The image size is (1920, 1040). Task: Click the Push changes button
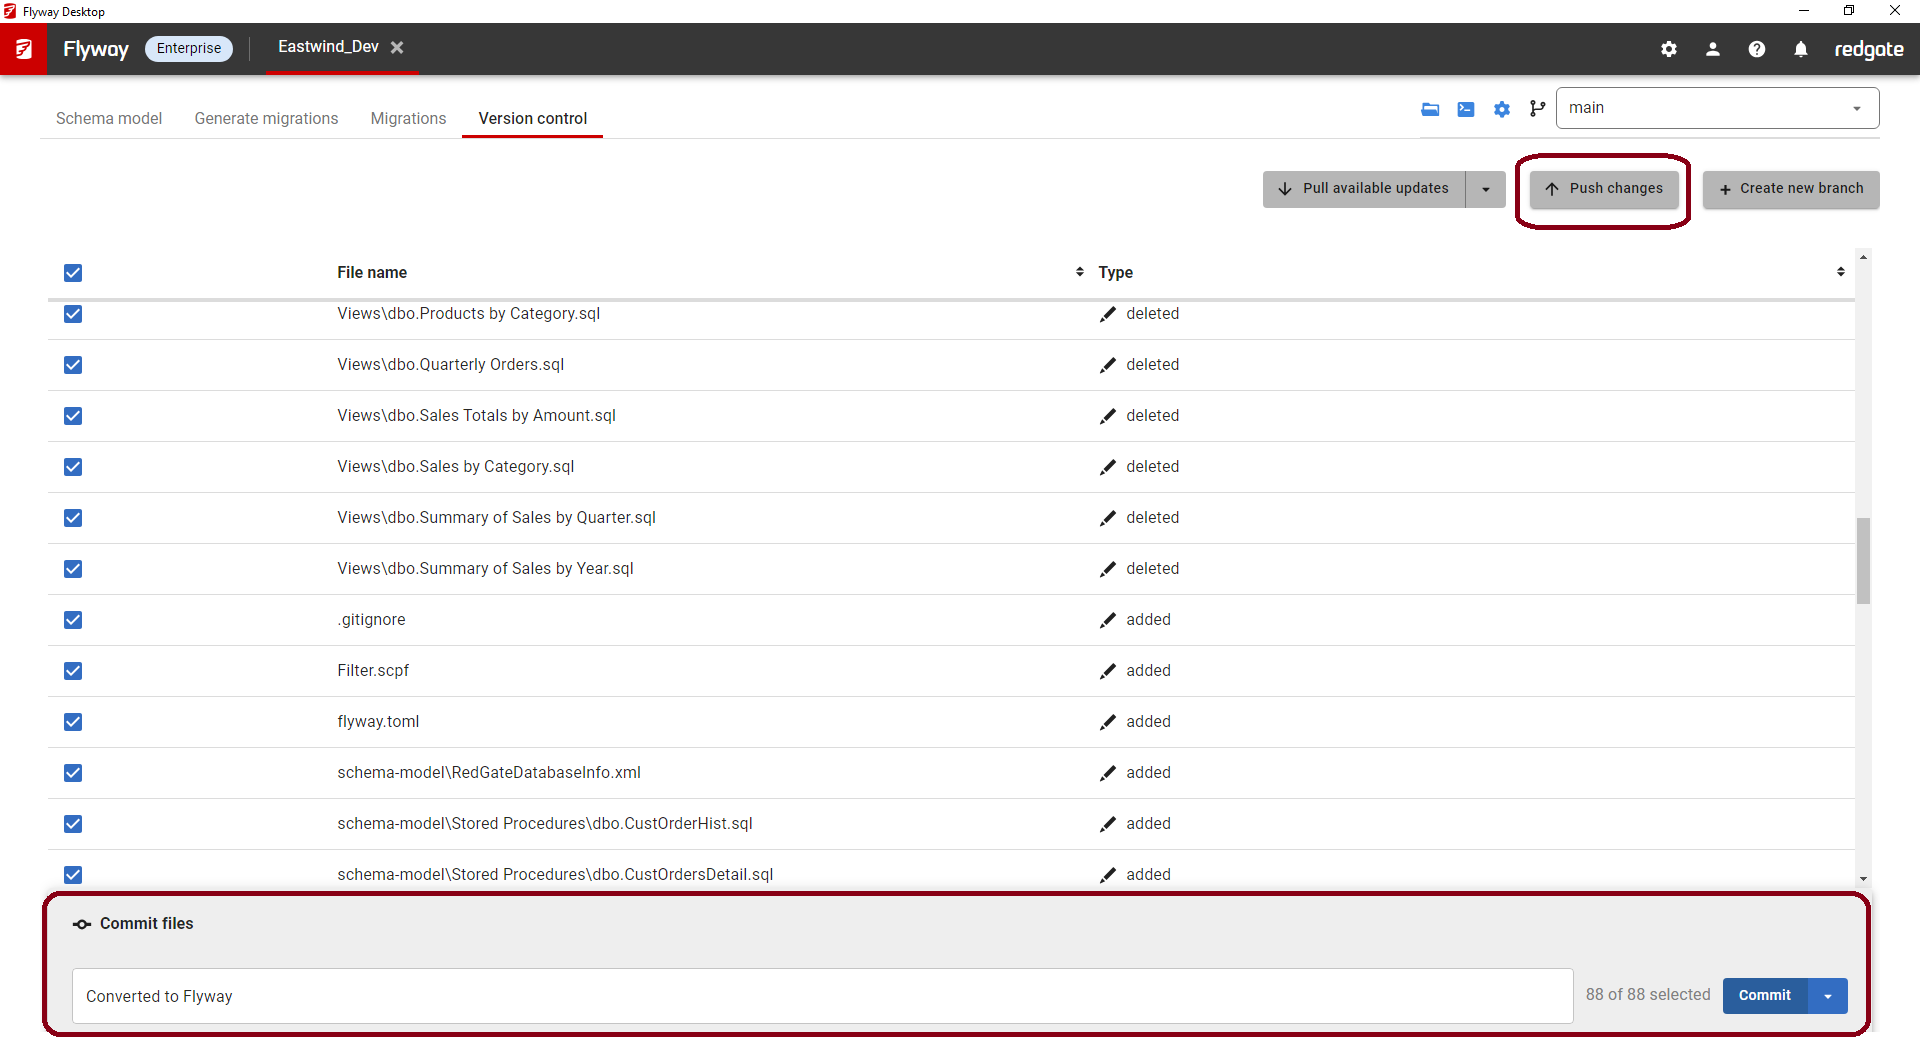click(x=1604, y=189)
